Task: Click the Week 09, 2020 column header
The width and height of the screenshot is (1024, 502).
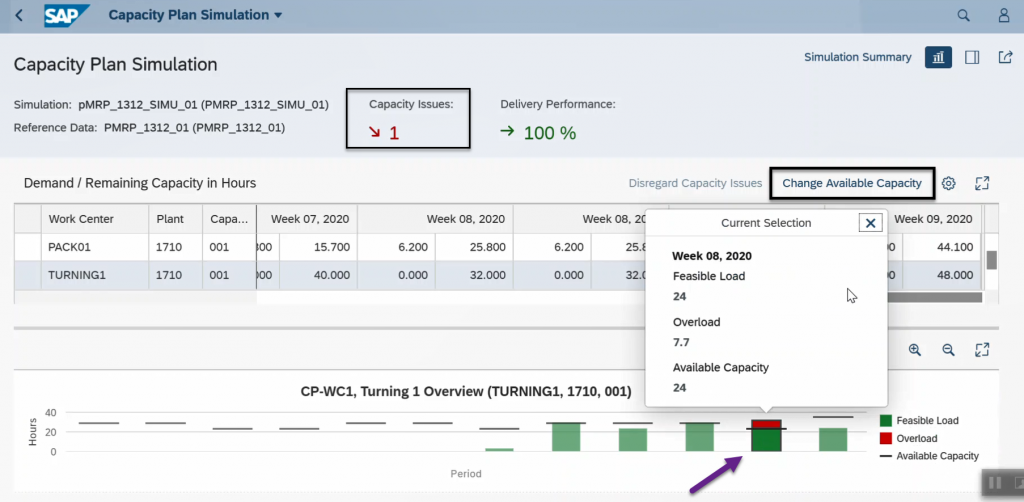Action: (x=933, y=219)
